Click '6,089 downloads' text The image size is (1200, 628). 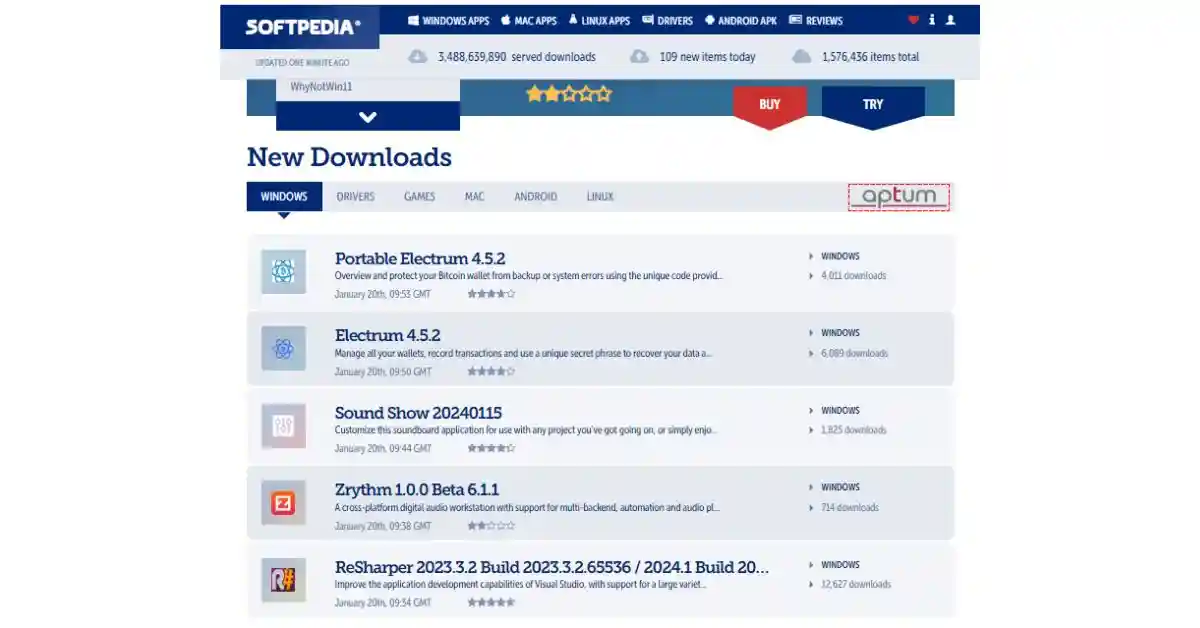[853, 353]
